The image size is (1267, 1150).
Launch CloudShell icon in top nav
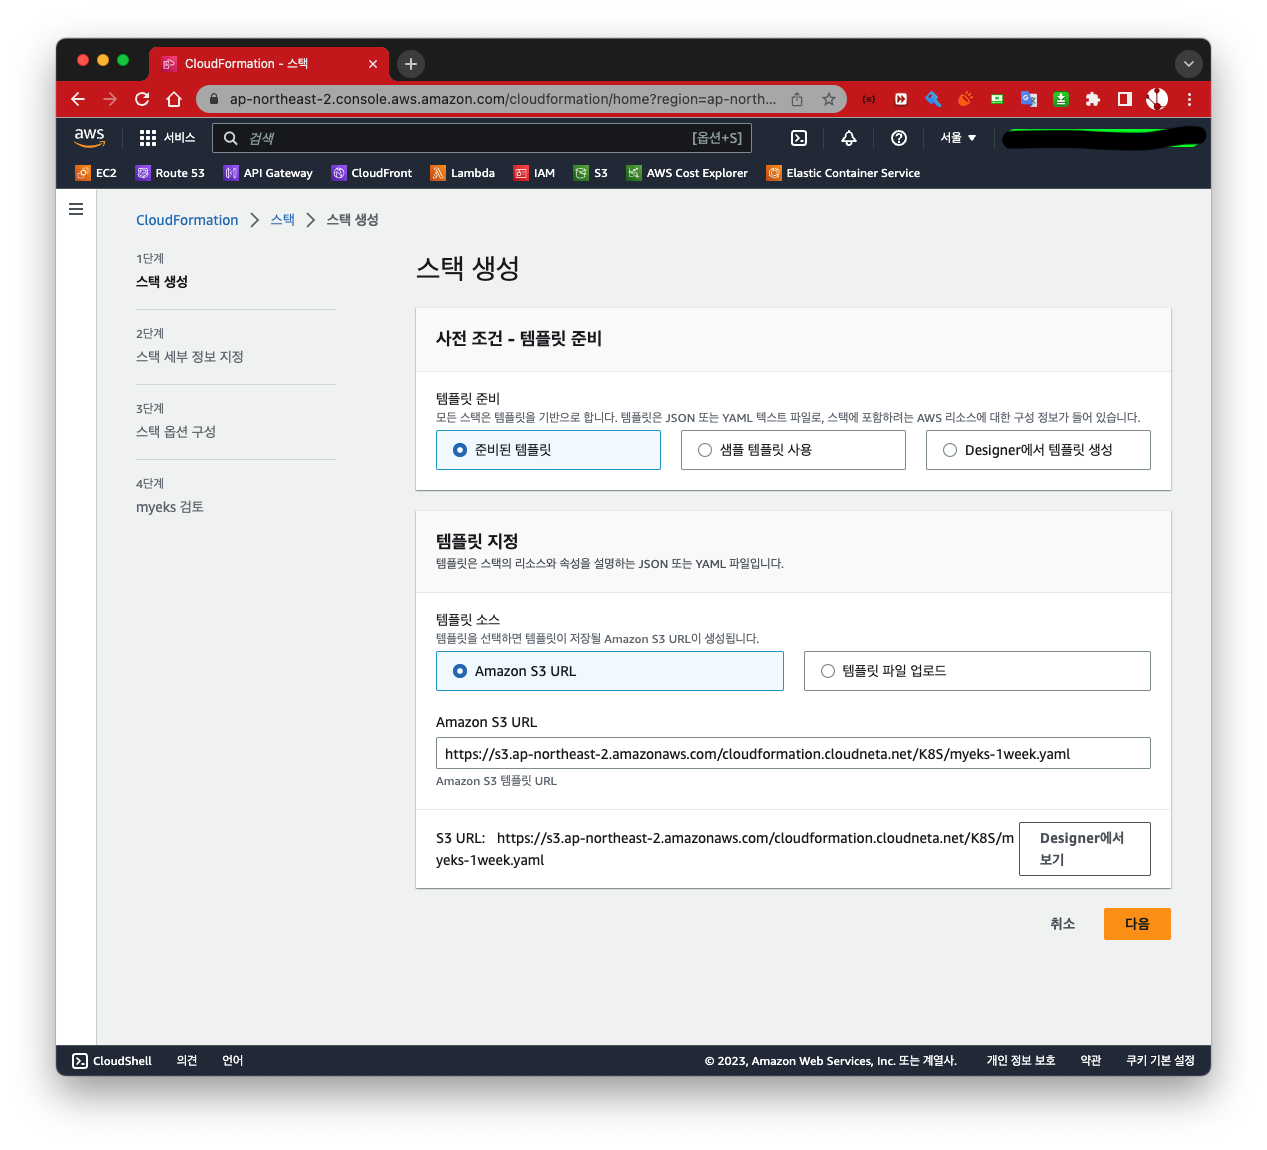[799, 138]
